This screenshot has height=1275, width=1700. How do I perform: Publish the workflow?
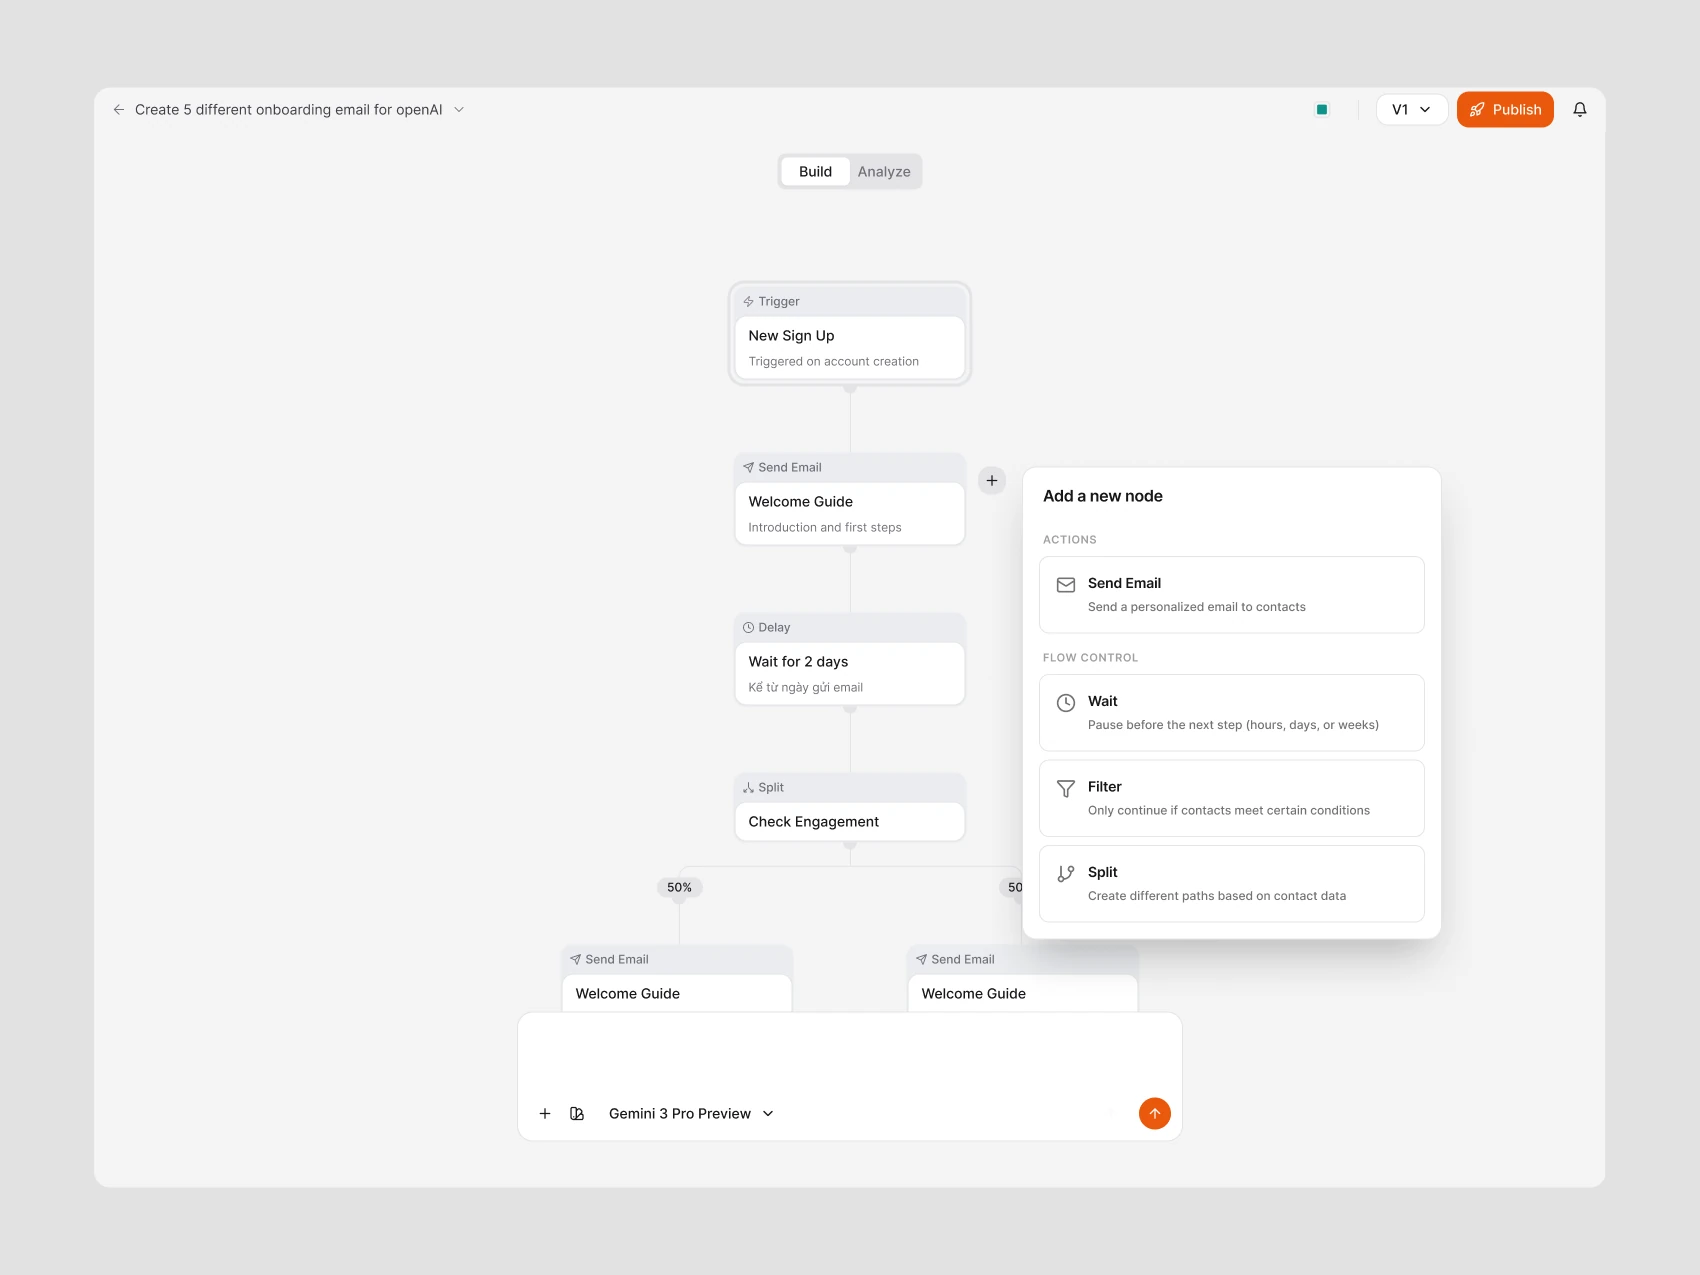pyautogui.click(x=1505, y=110)
